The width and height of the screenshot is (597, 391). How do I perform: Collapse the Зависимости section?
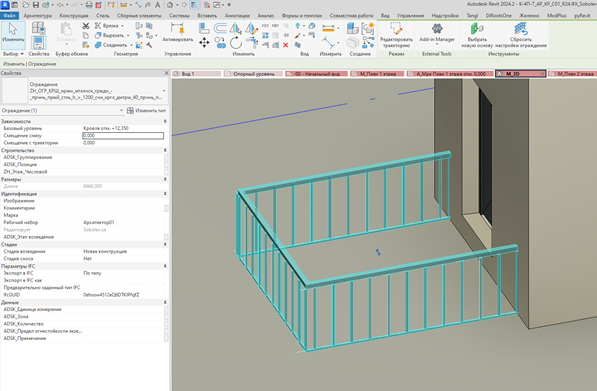tap(165, 121)
